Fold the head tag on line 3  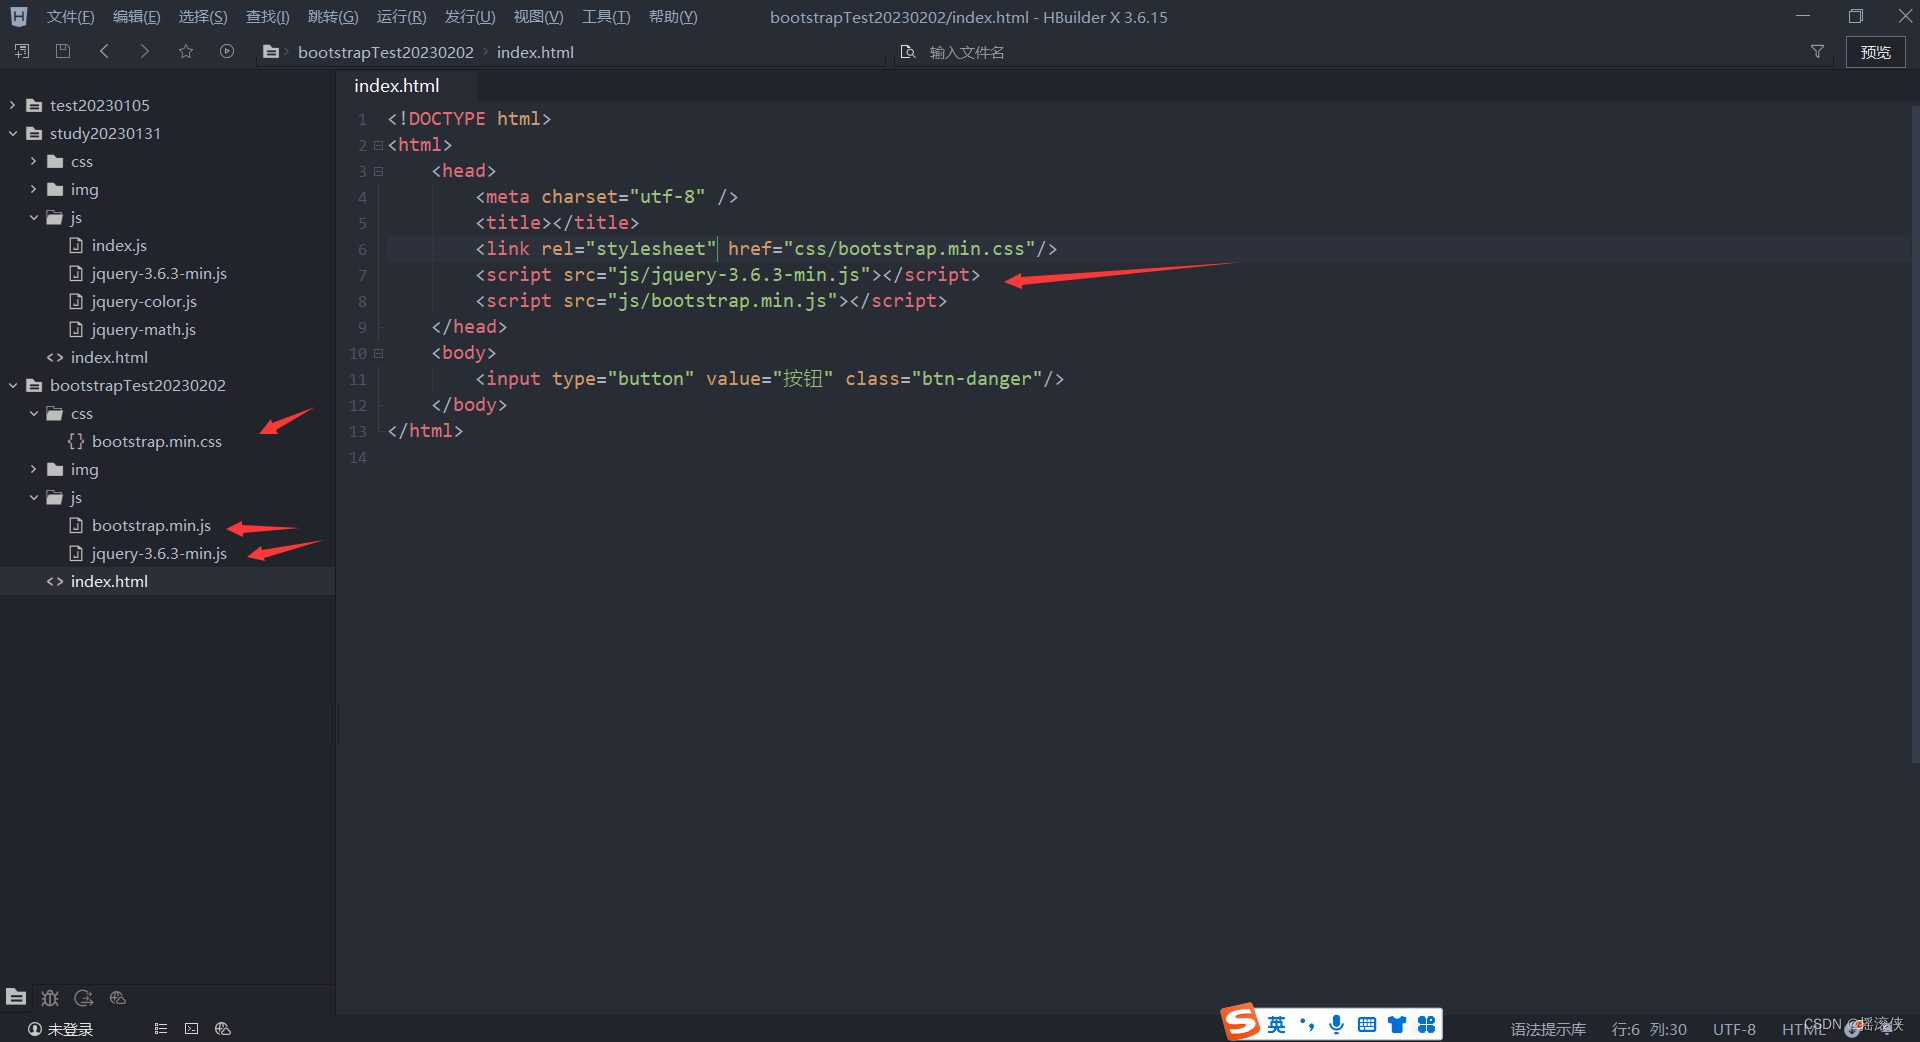click(x=379, y=171)
